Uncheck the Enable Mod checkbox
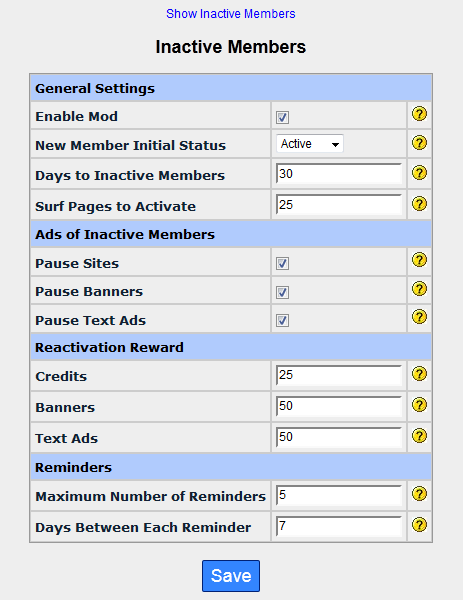This screenshot has width=463, height=600. (282, 117)
